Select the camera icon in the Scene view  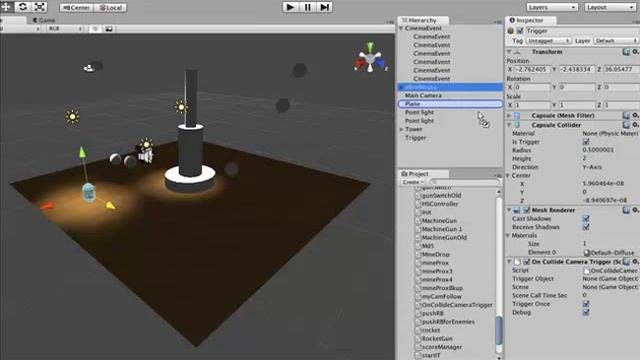click(88, 68)
